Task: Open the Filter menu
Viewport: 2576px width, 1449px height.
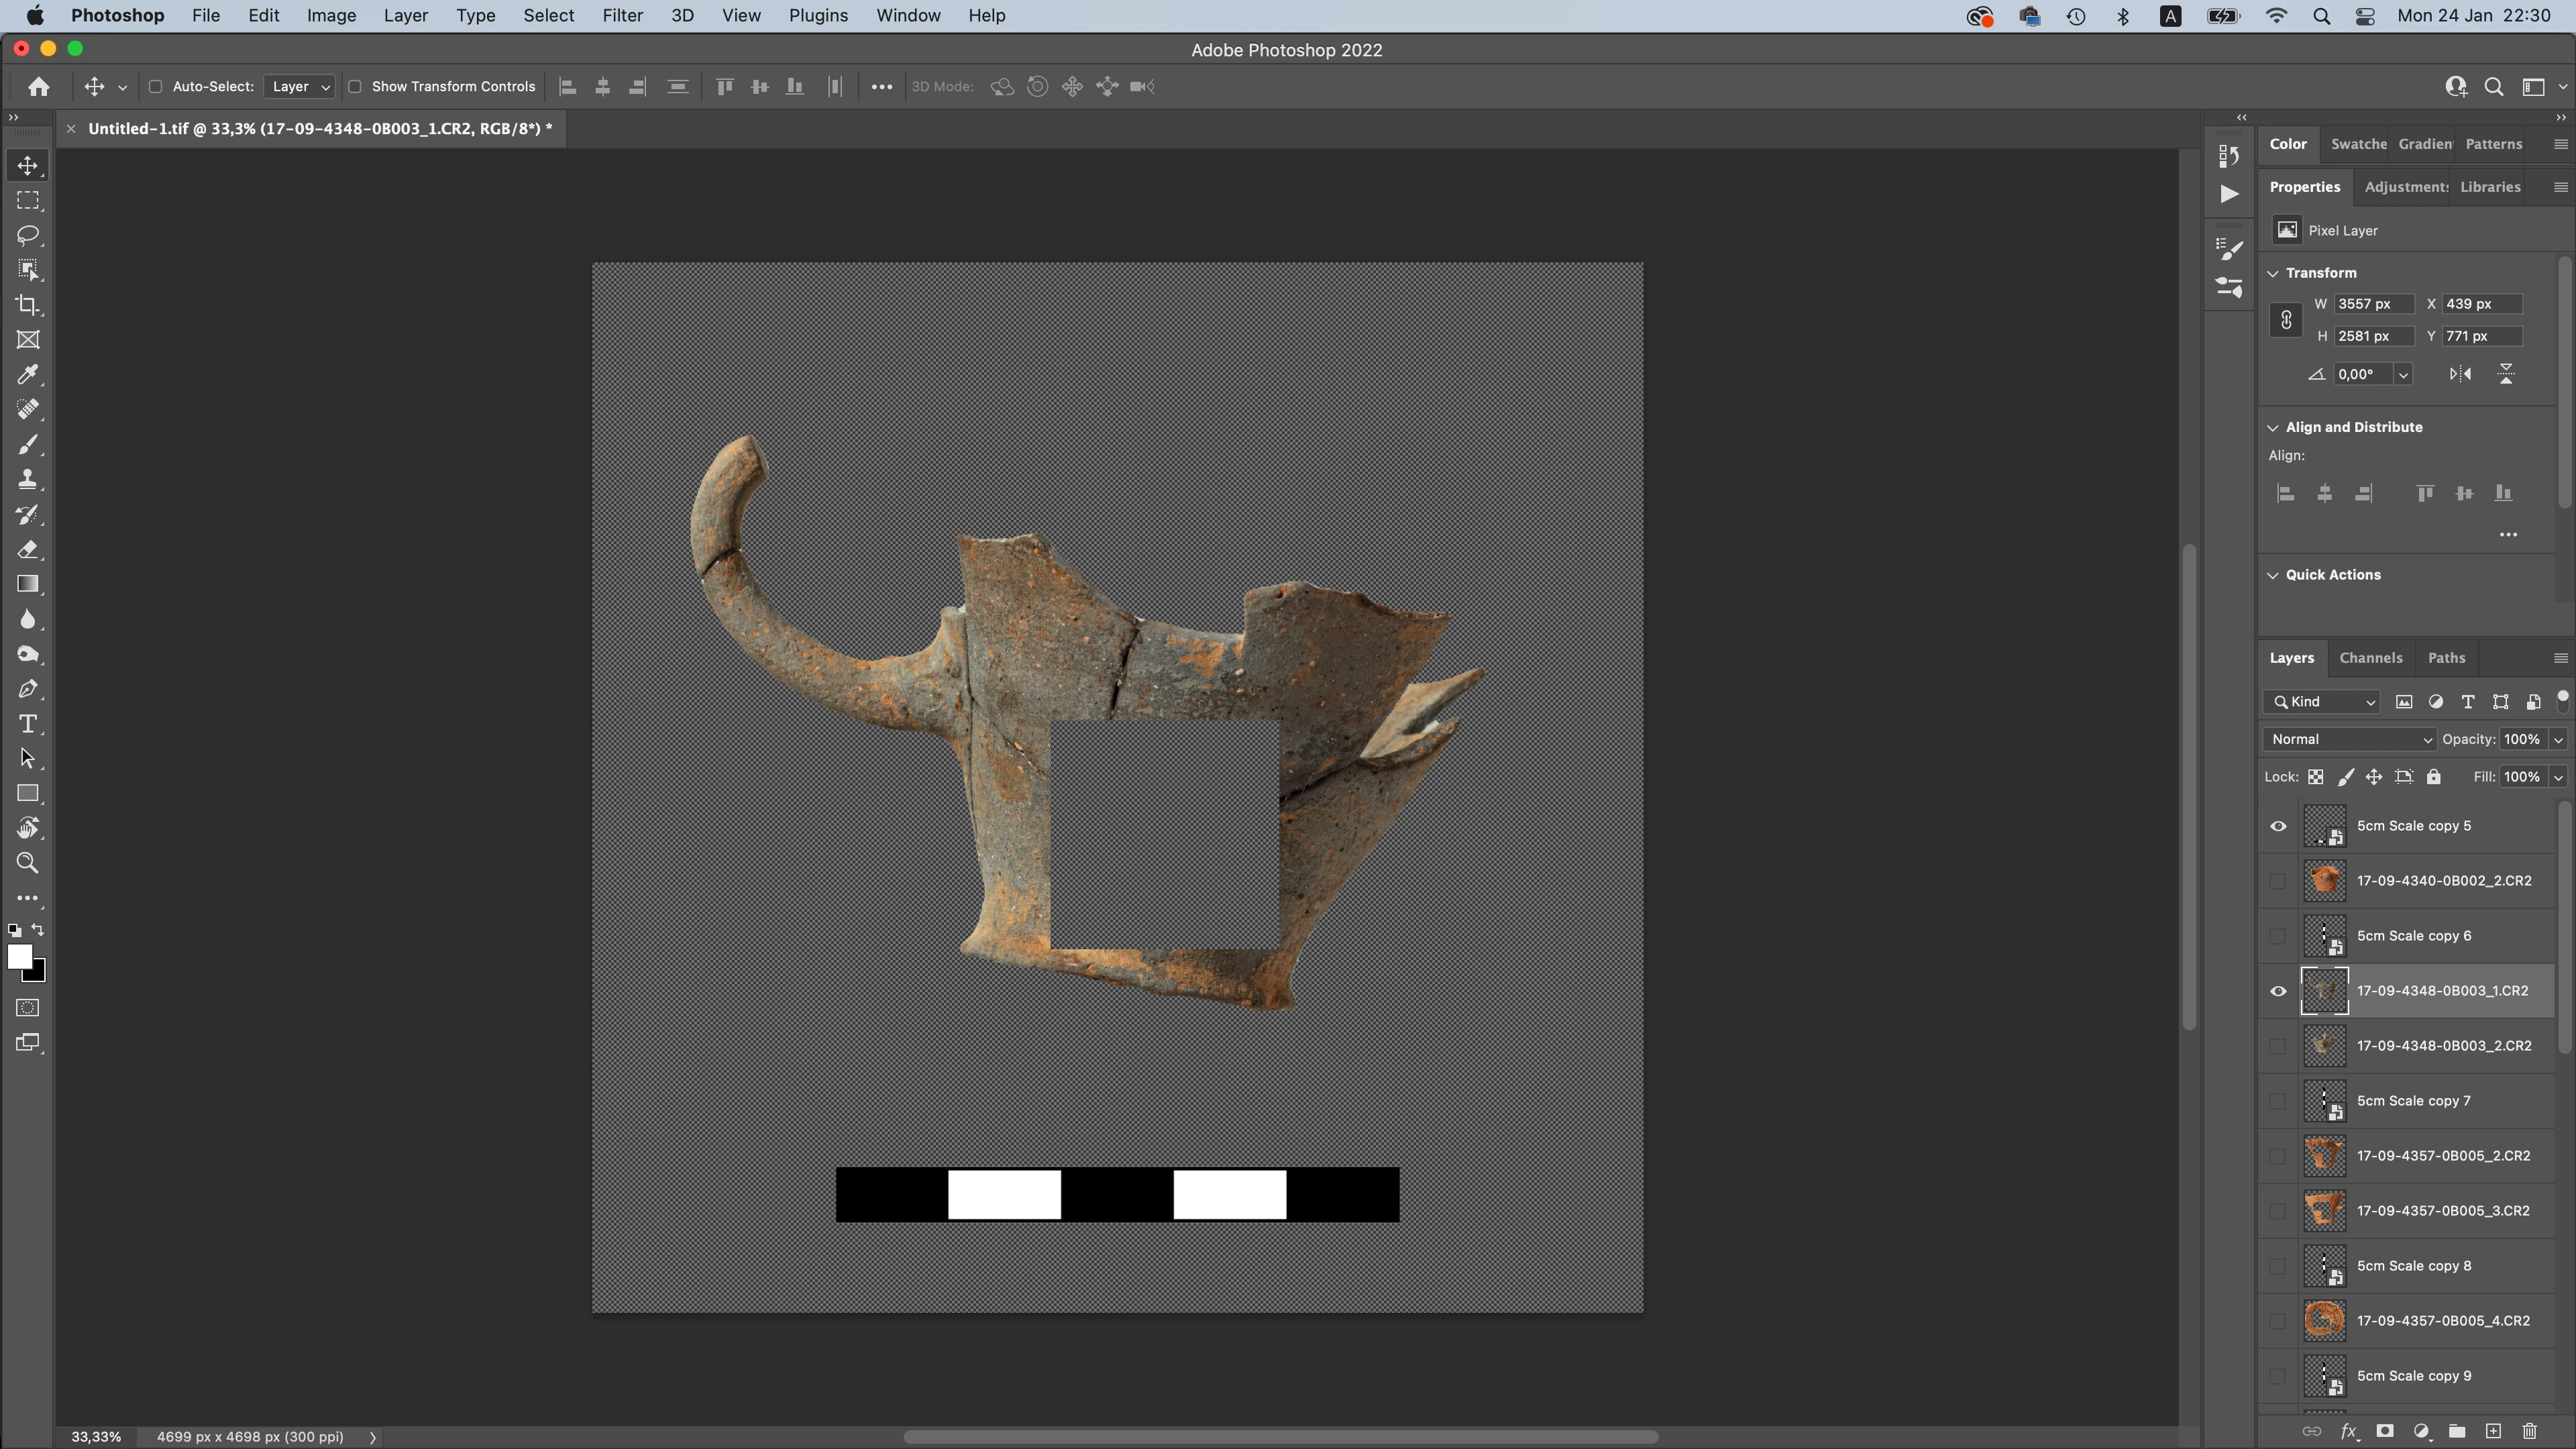Action: click(622, 16)
